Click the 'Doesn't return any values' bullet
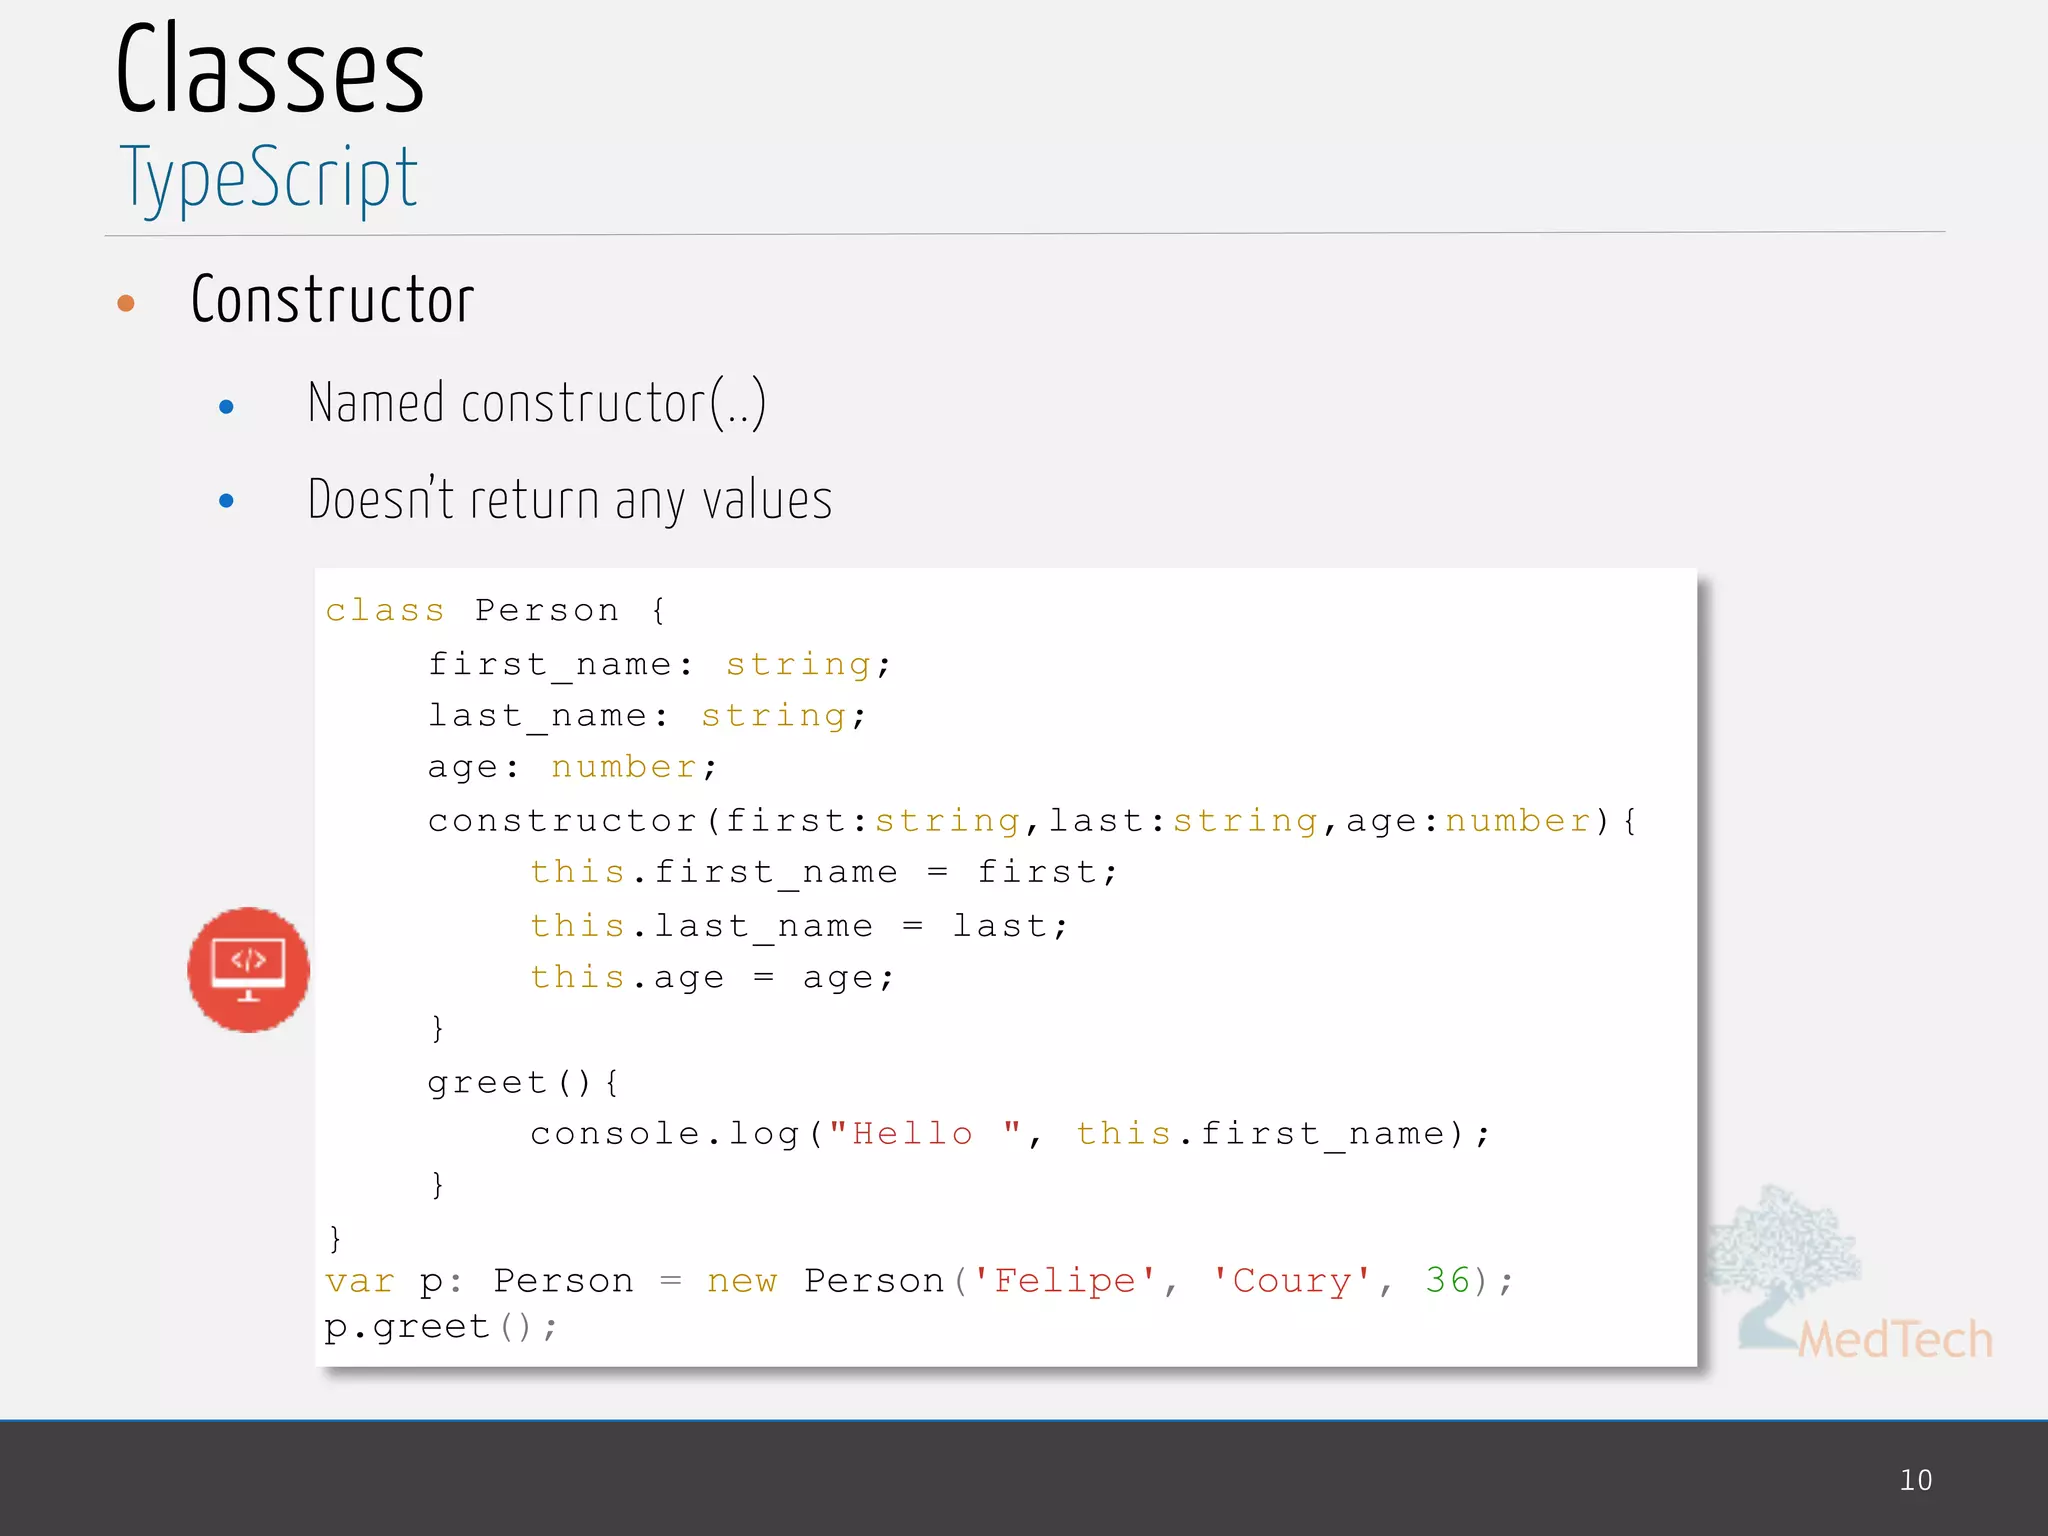This screenshot has height=1536, width=2048. [570, 499]
